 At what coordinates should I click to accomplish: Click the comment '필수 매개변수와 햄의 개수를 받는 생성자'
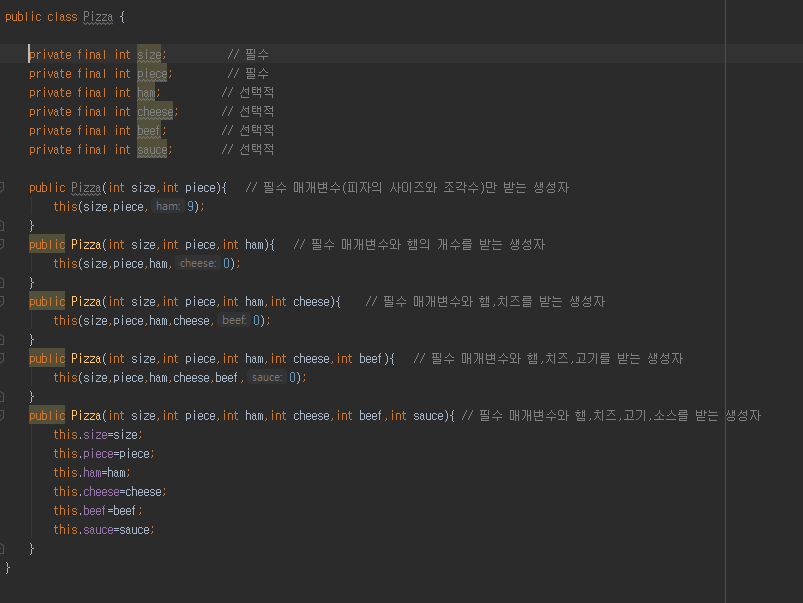tap(419, 244)
